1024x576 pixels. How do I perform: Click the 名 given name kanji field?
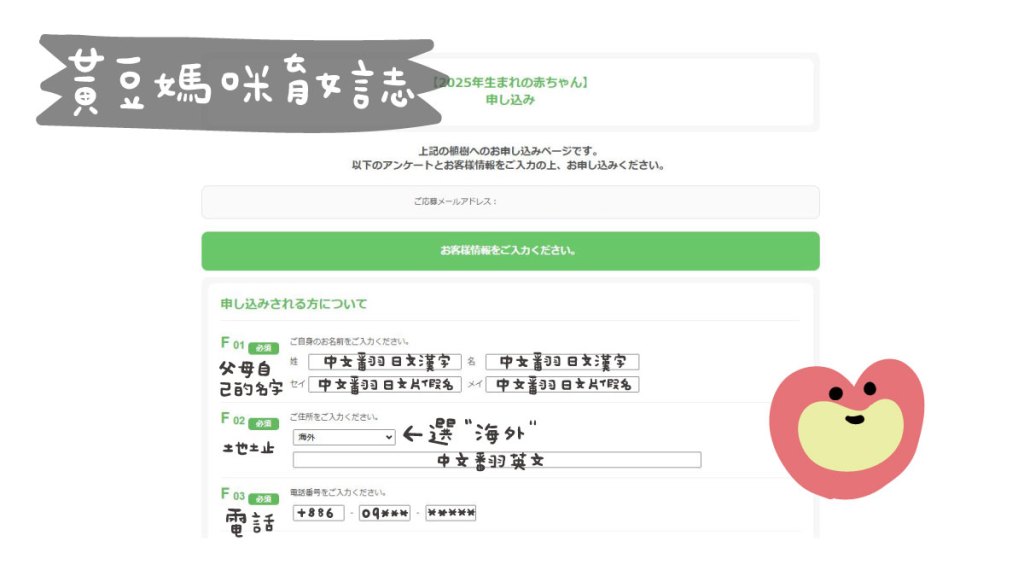[x=562, y=361]
